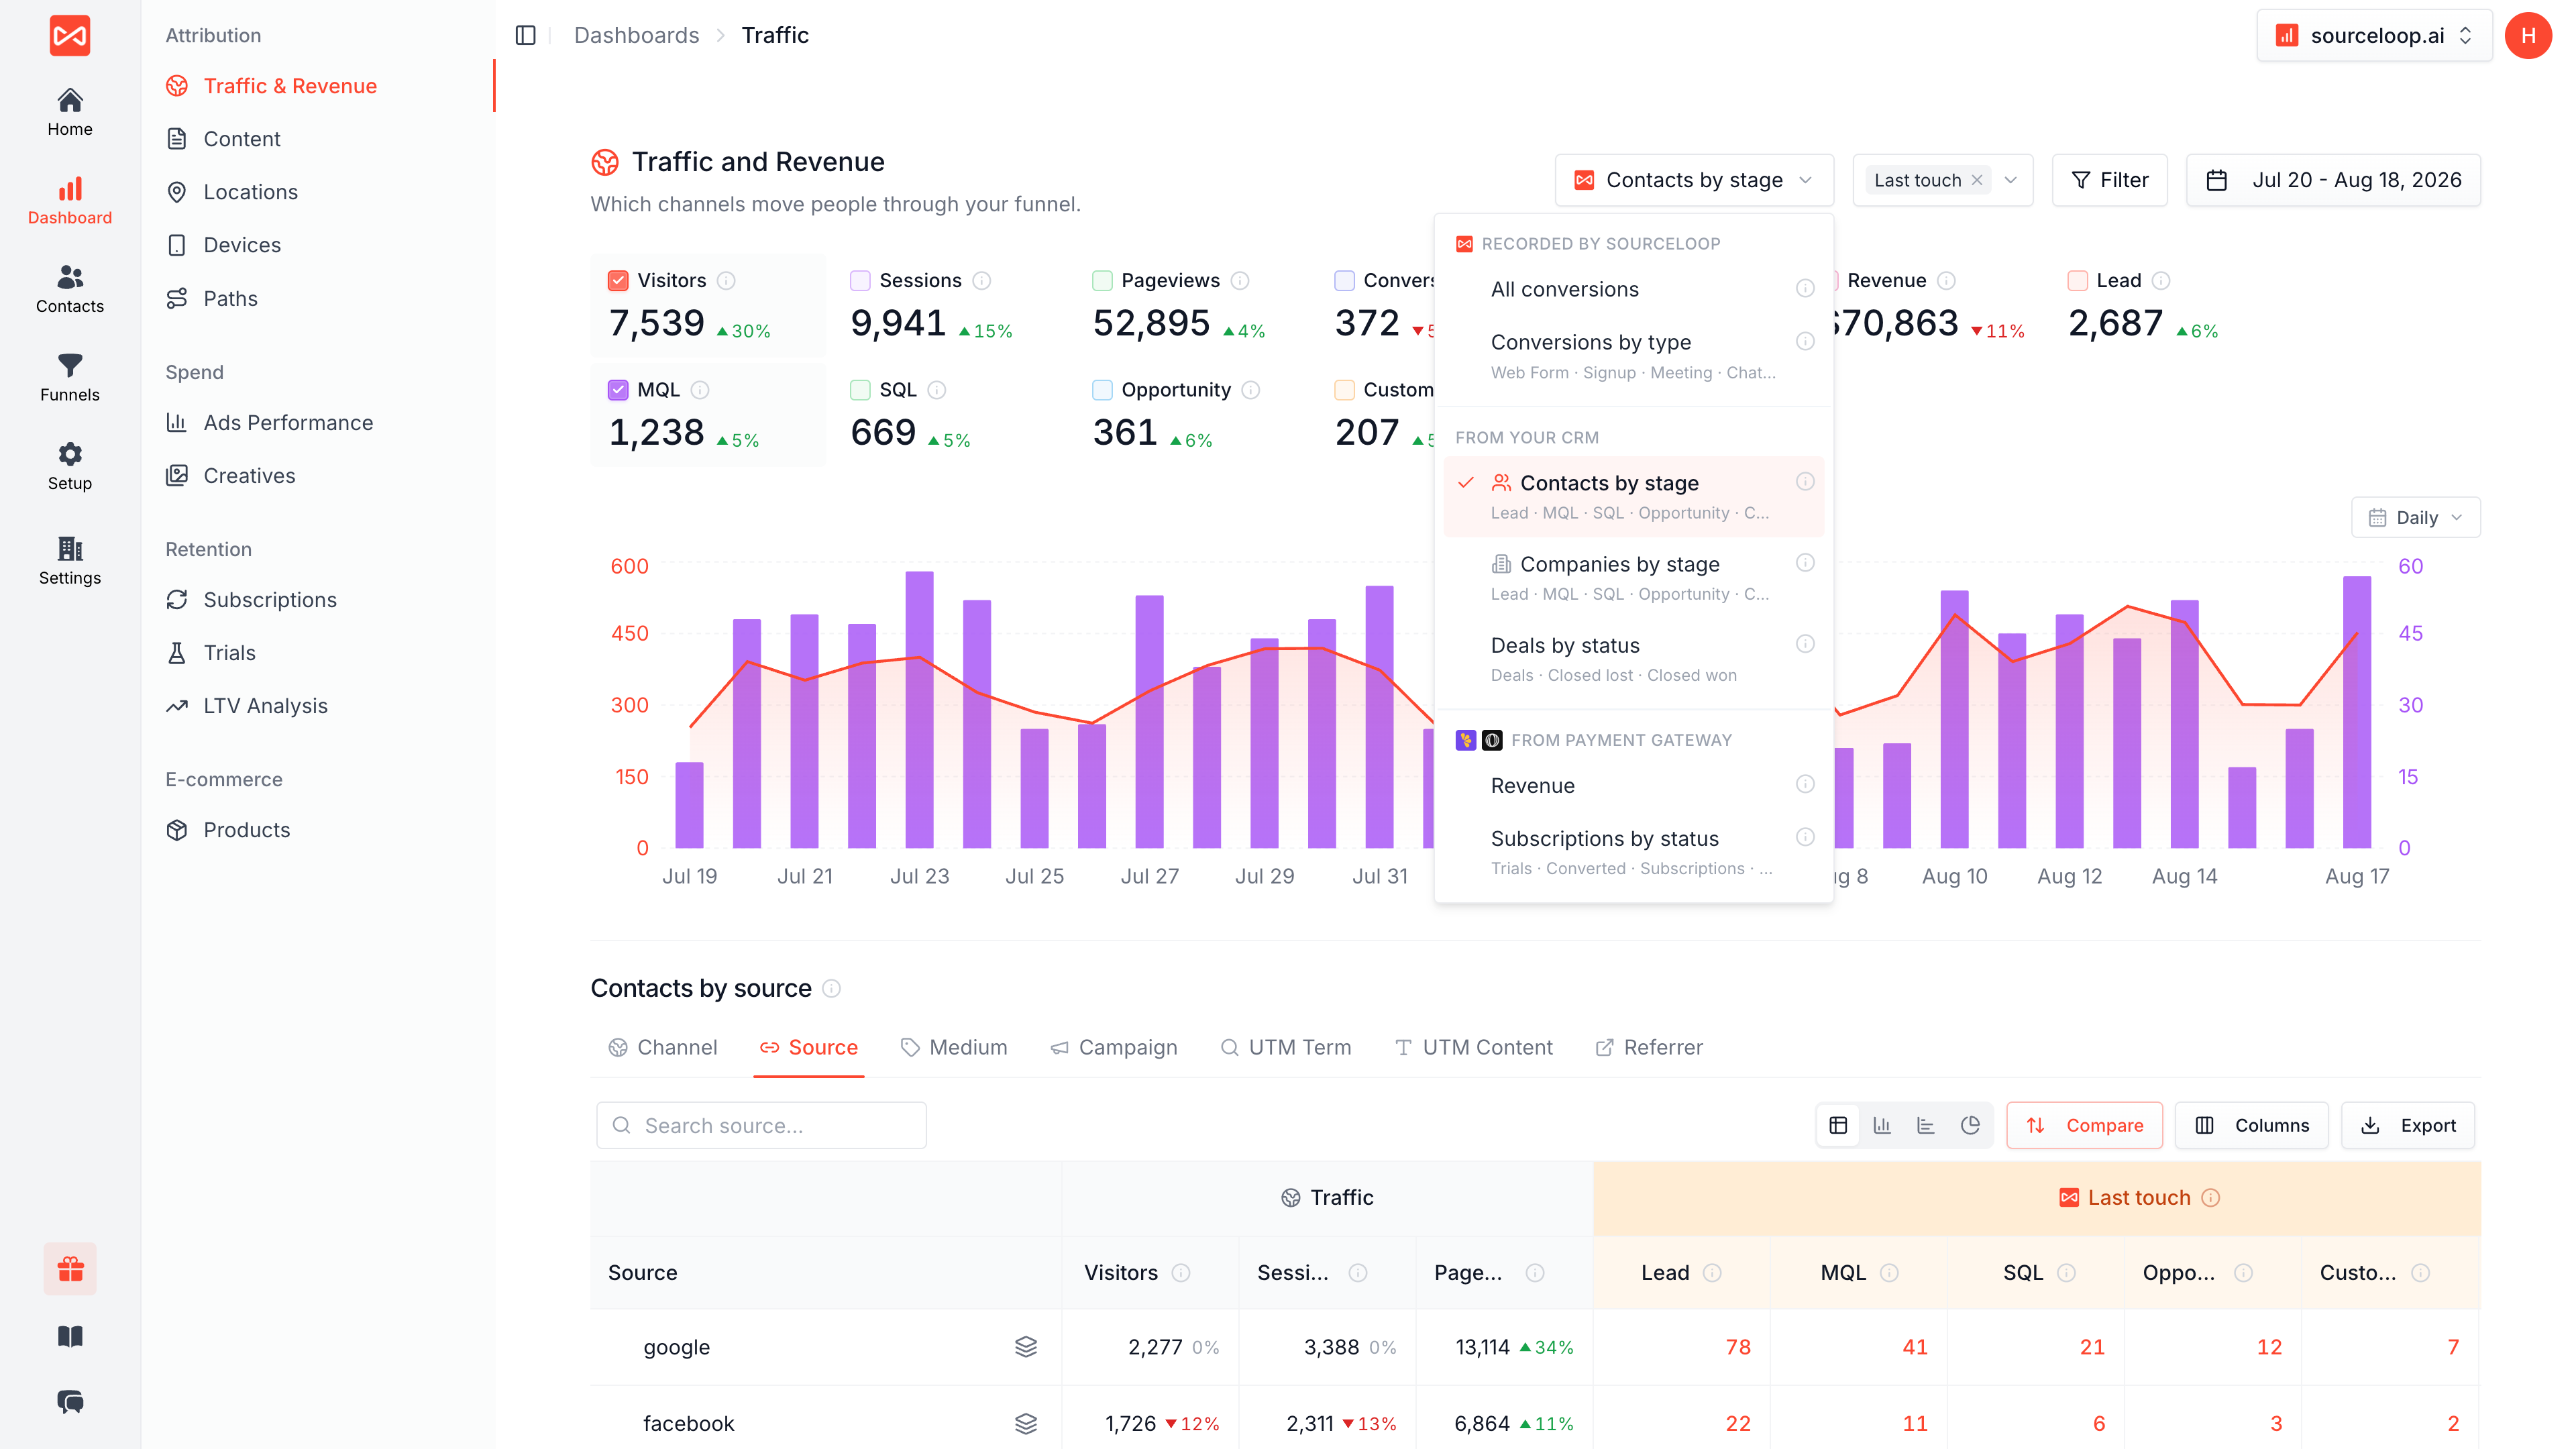This screenshot has height=1449, width=2576.
Task: Toggle the SQL checkbox
Action: pos(860,389)
